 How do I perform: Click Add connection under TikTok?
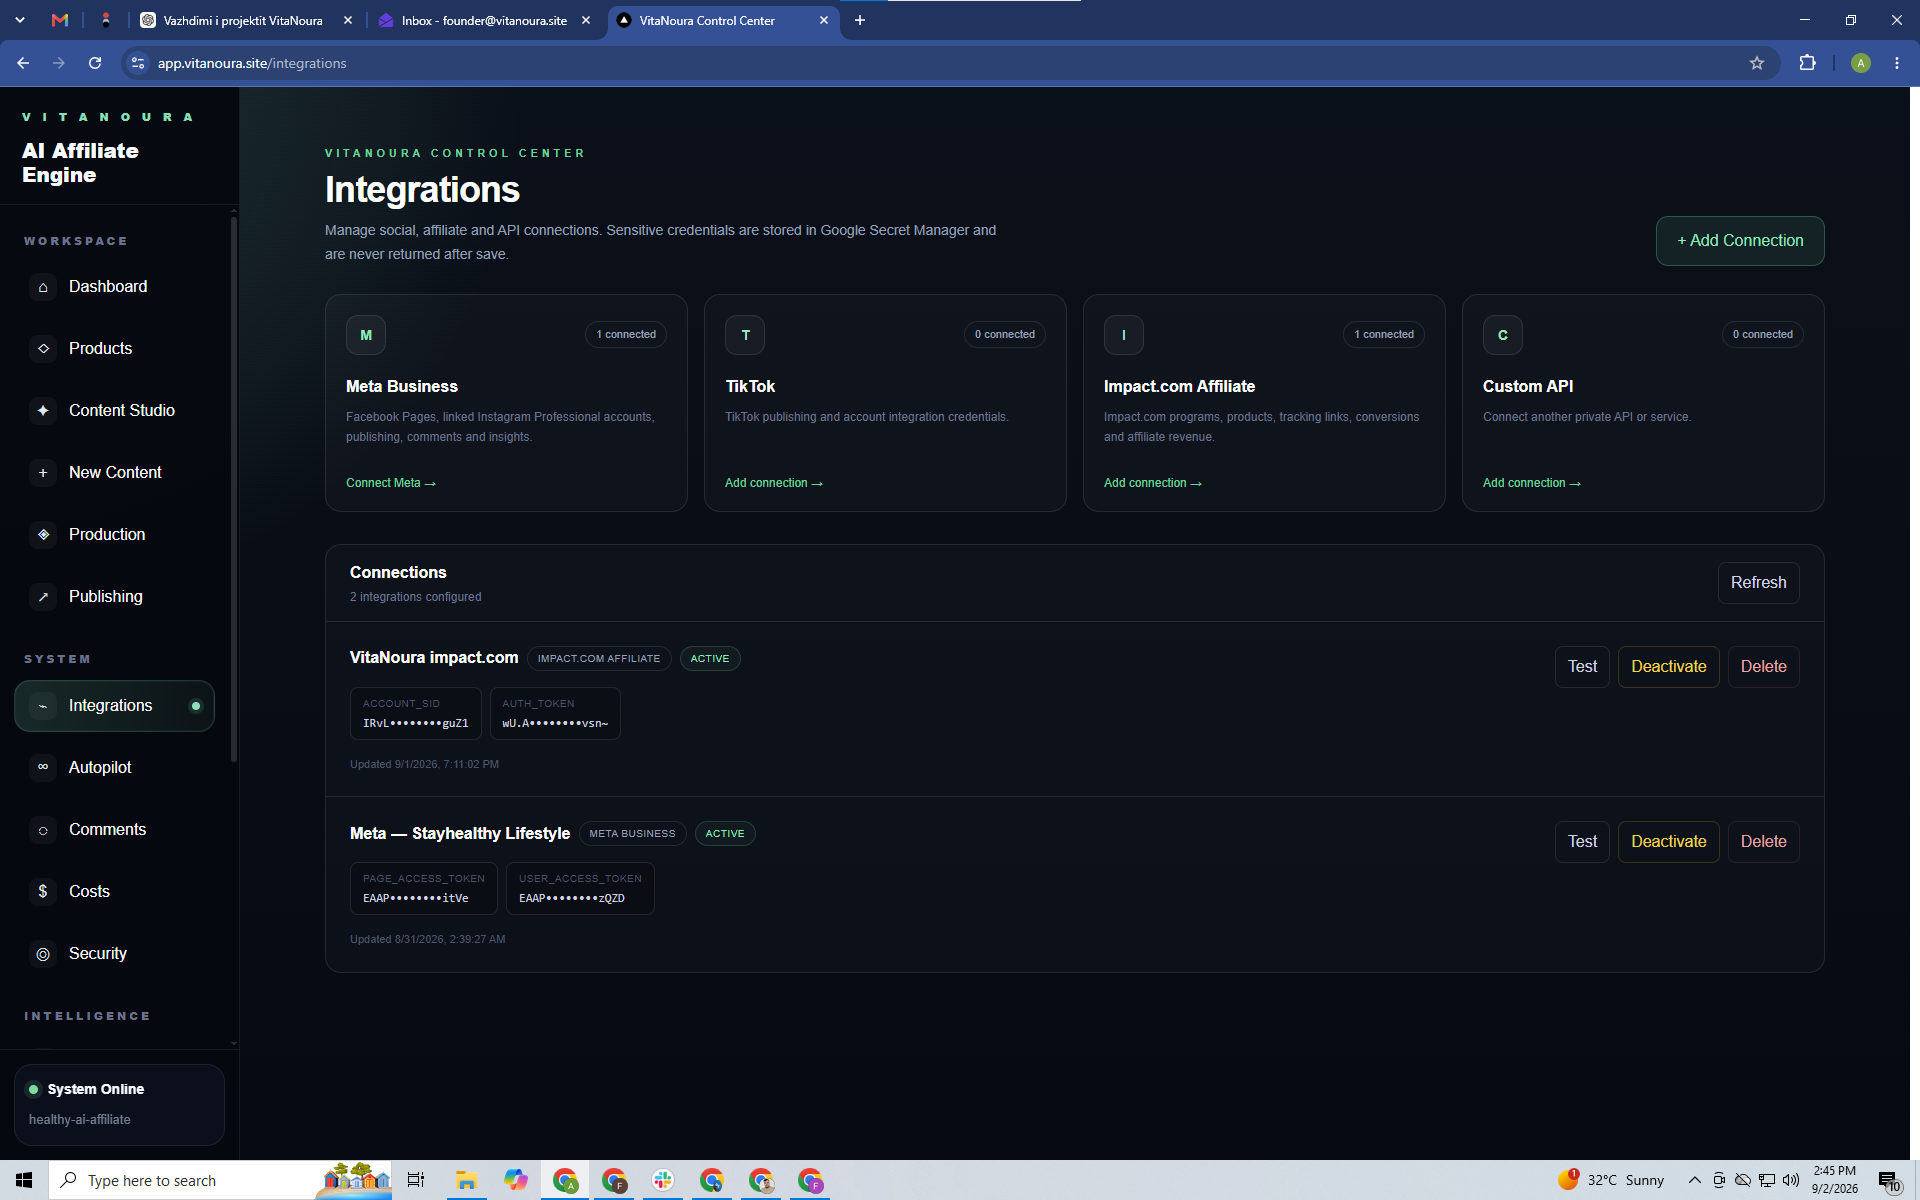774,483
